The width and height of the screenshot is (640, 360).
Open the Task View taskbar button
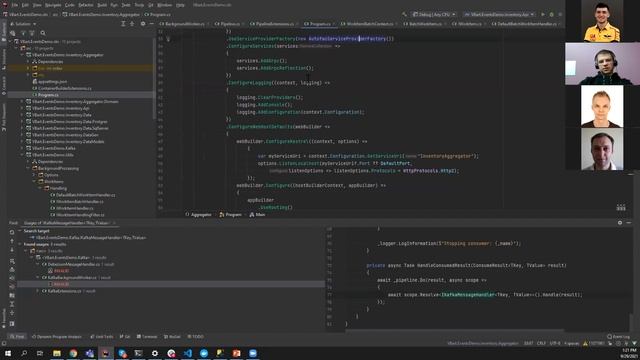click(40, 353)
